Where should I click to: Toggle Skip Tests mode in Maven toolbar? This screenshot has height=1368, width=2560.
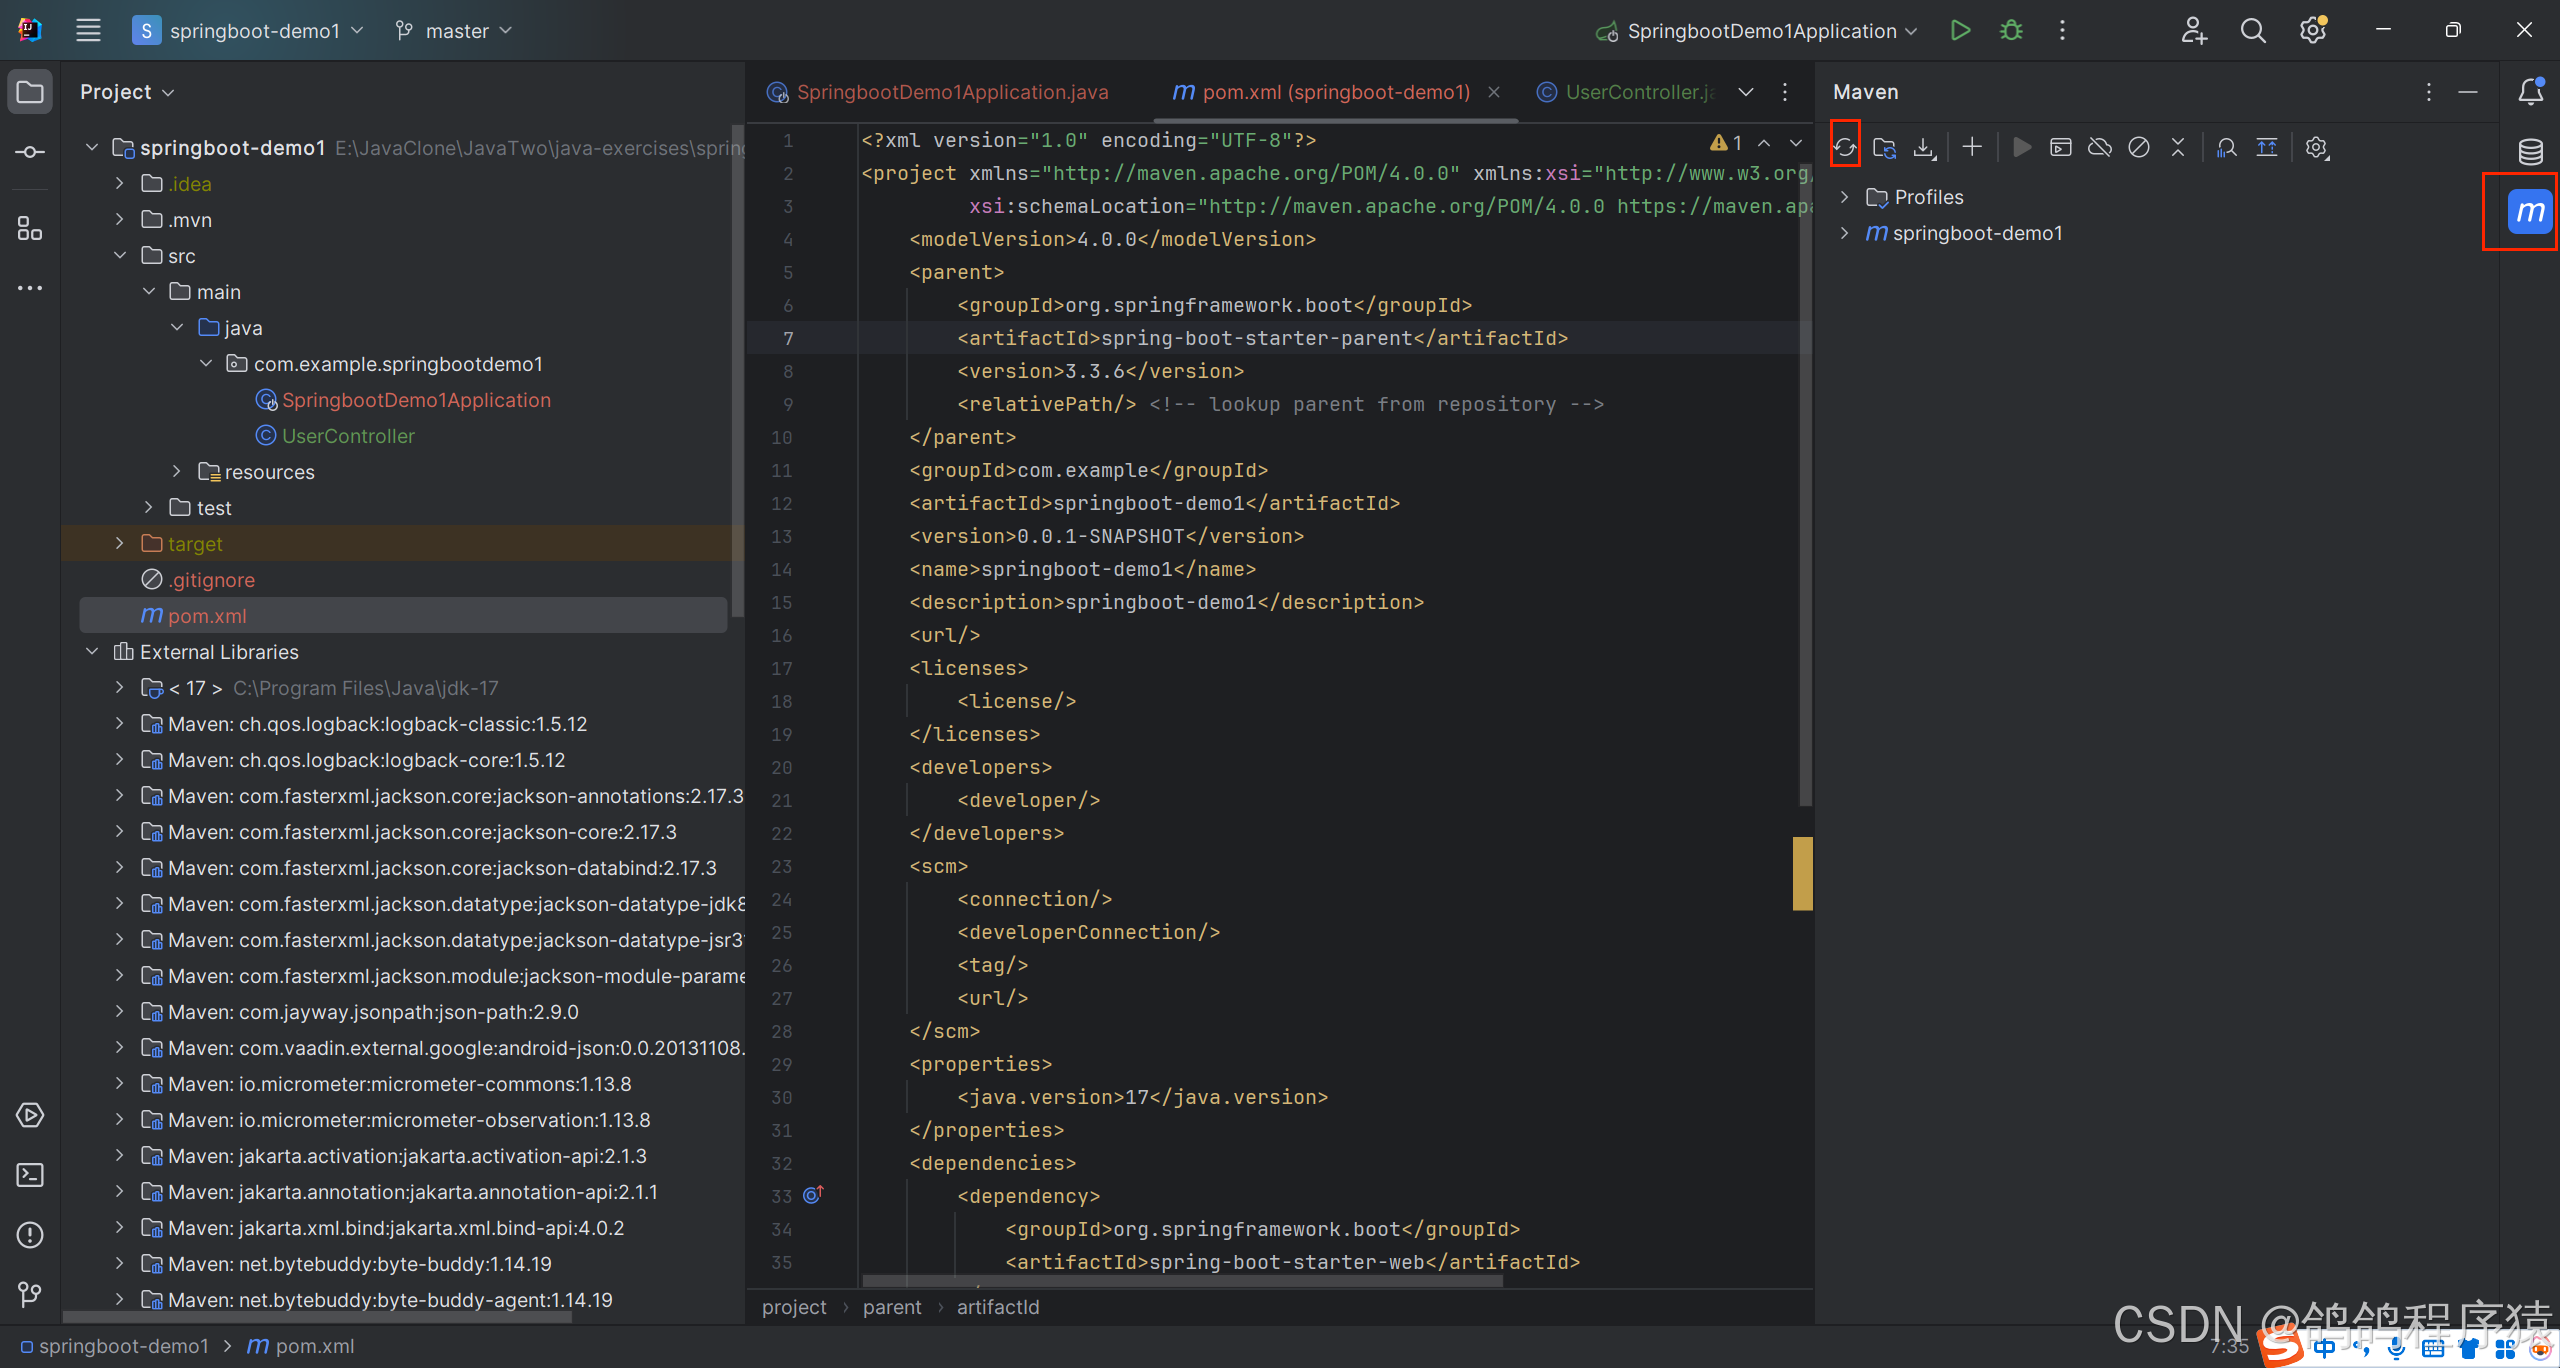pos(2139,147)
